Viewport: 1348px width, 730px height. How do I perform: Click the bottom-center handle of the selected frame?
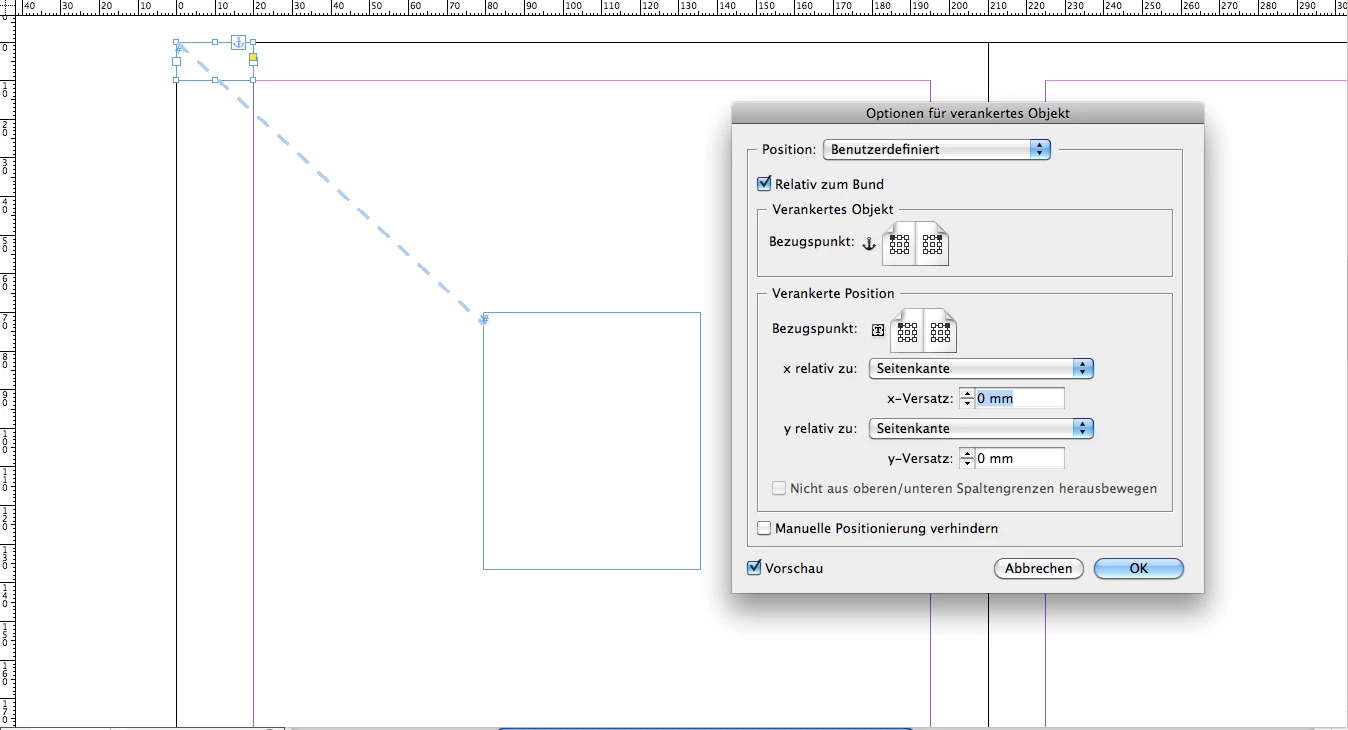[215, 79]
